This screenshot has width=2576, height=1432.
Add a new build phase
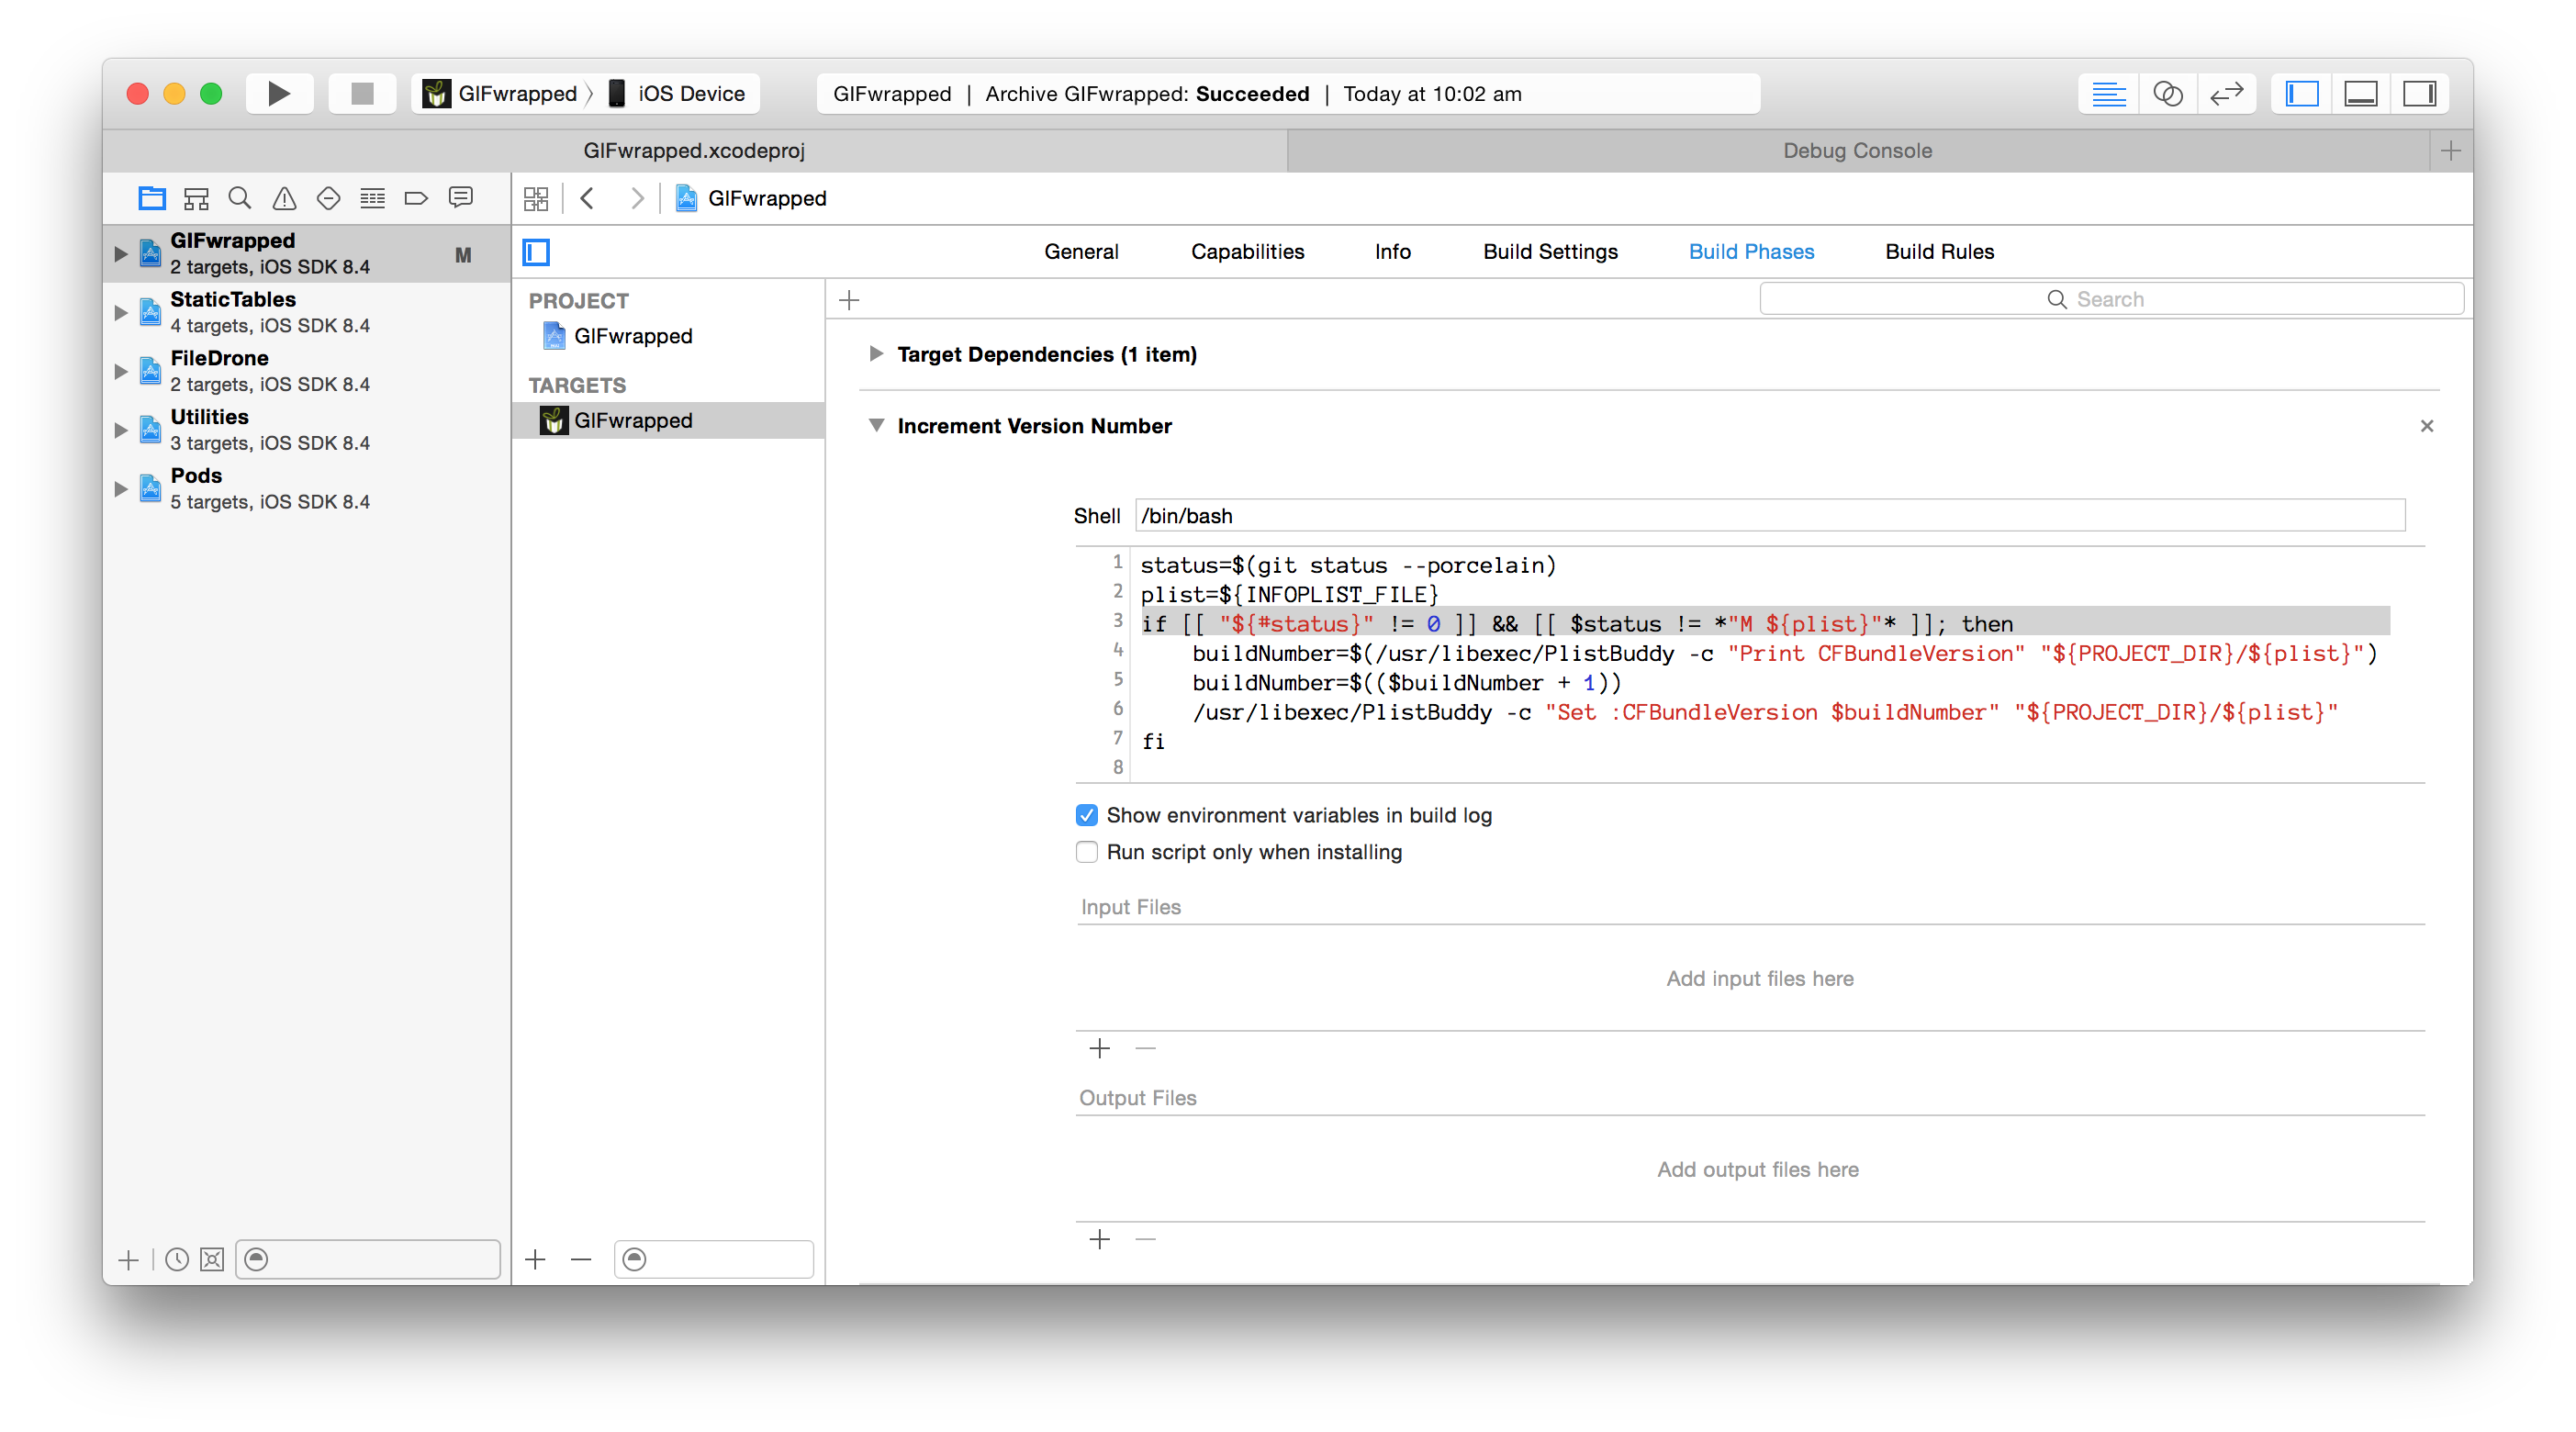[849, 300]
